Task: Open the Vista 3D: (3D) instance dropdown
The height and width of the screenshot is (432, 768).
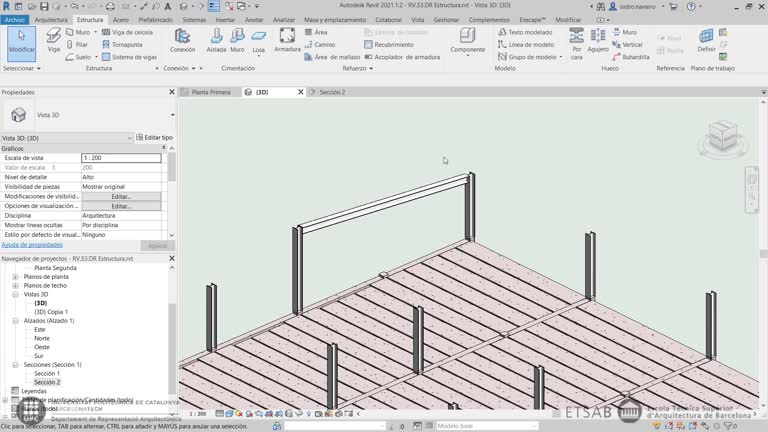Action: coord(129,137)
